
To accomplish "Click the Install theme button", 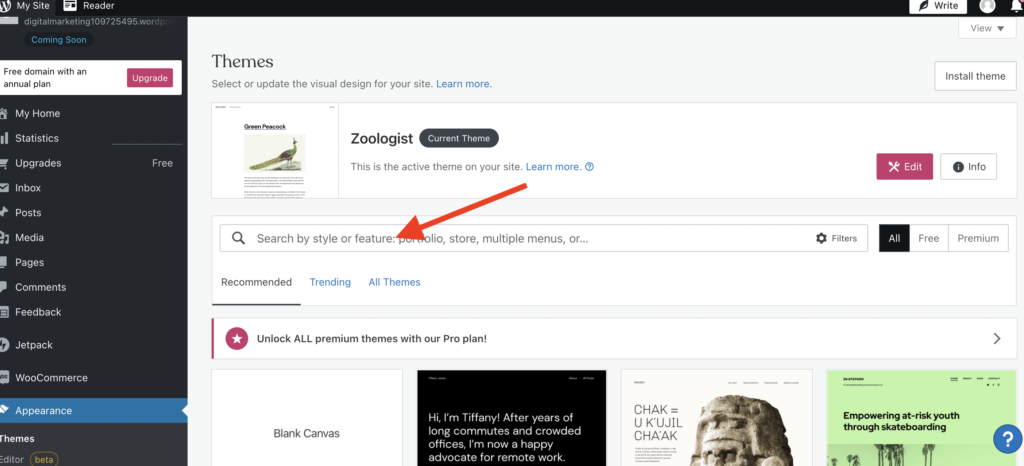I will coord(975,76).
